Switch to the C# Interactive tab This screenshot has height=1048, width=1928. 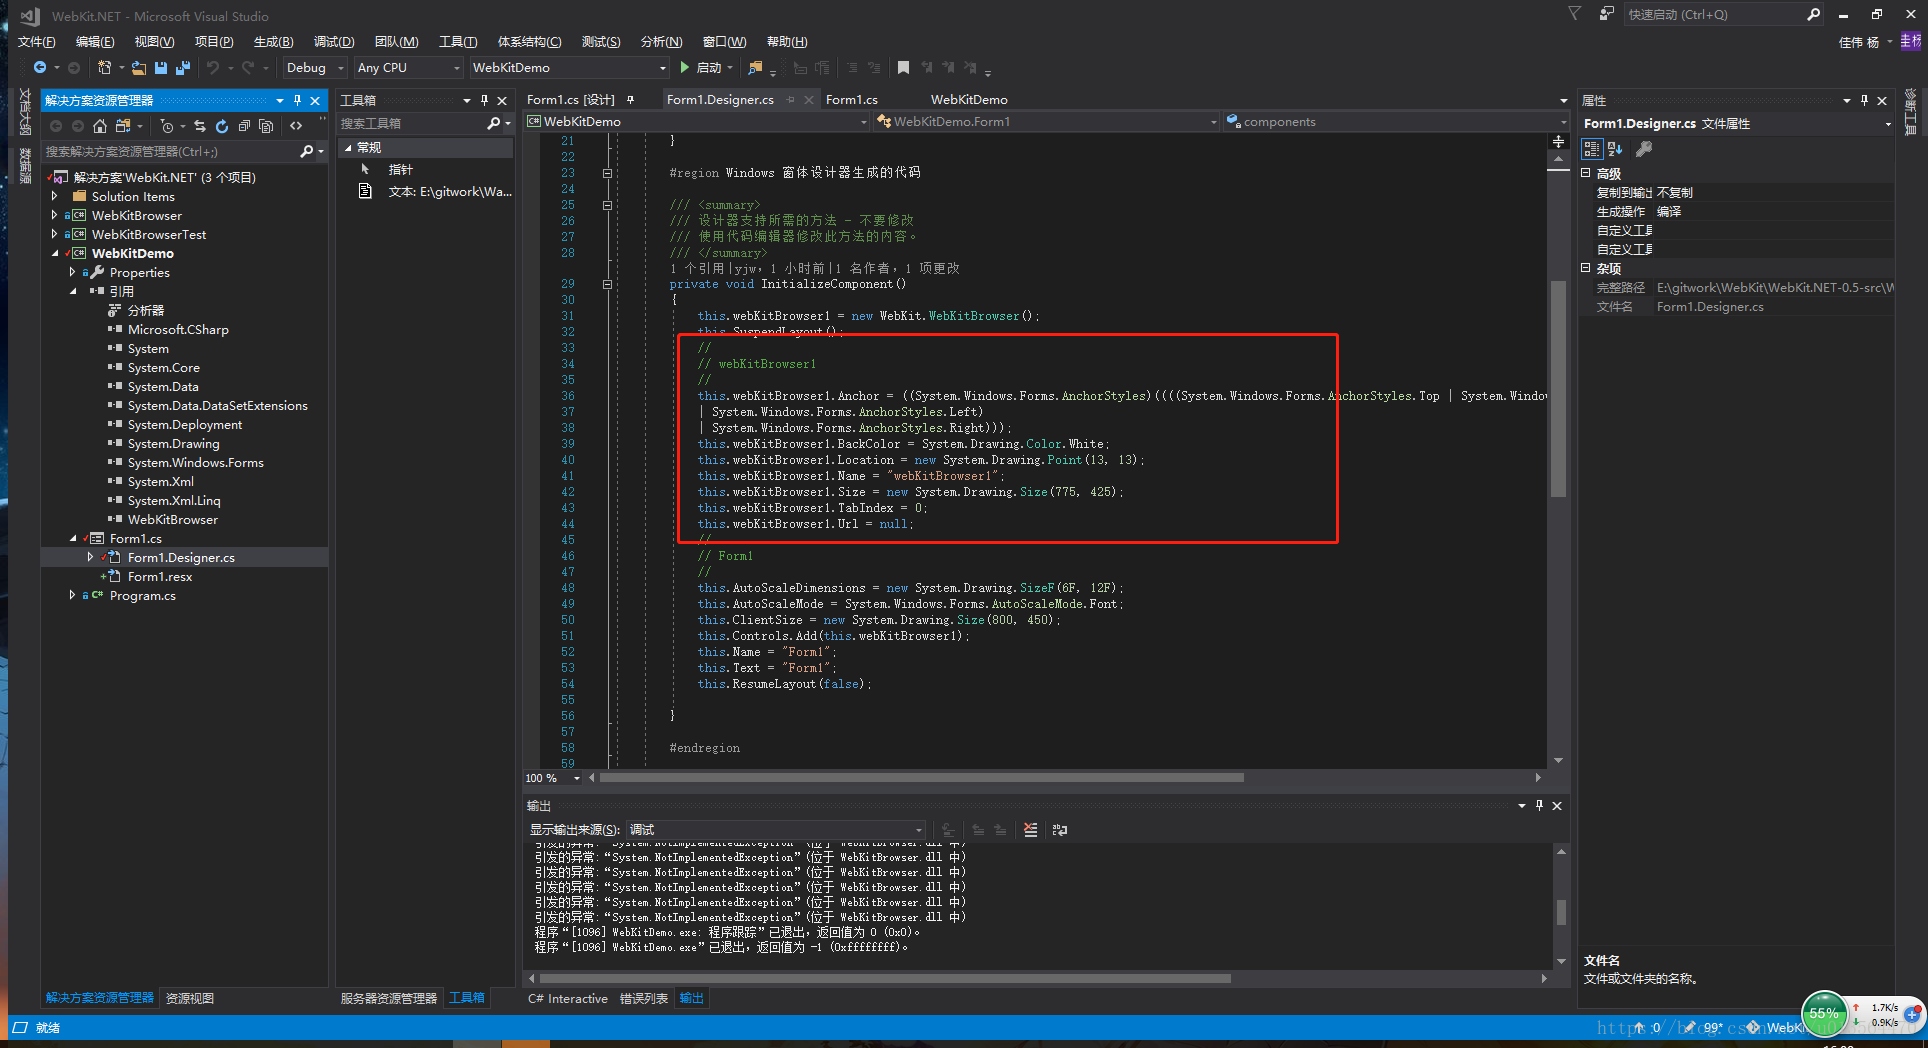(x=568, y=998)
